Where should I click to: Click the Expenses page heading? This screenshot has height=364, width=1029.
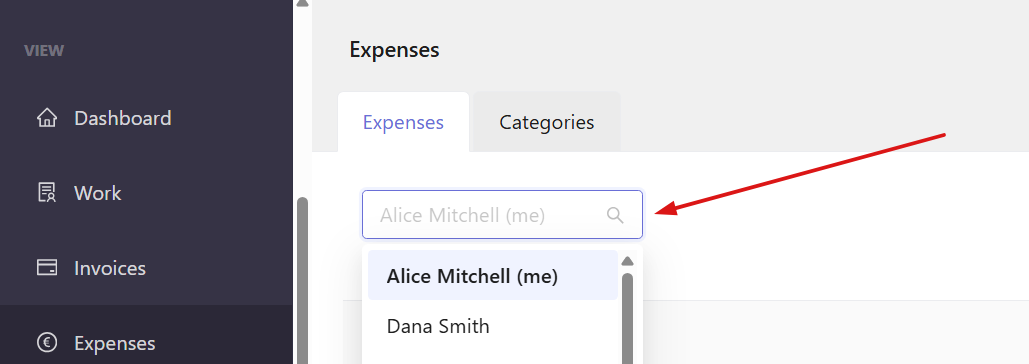[394, 50]
